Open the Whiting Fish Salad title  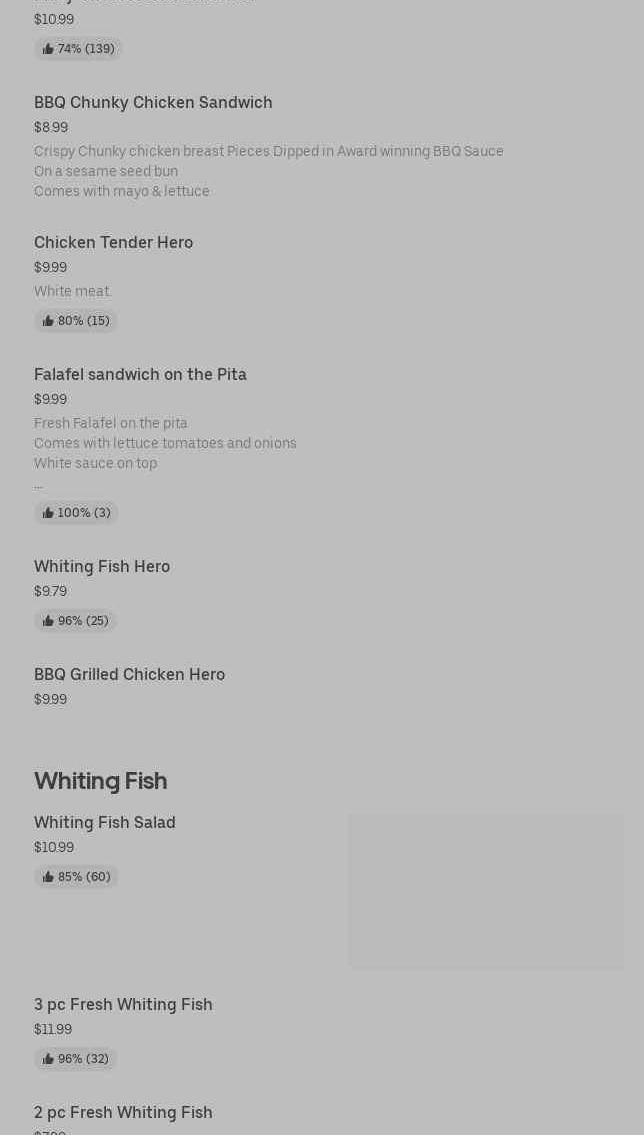pos(105,823)
